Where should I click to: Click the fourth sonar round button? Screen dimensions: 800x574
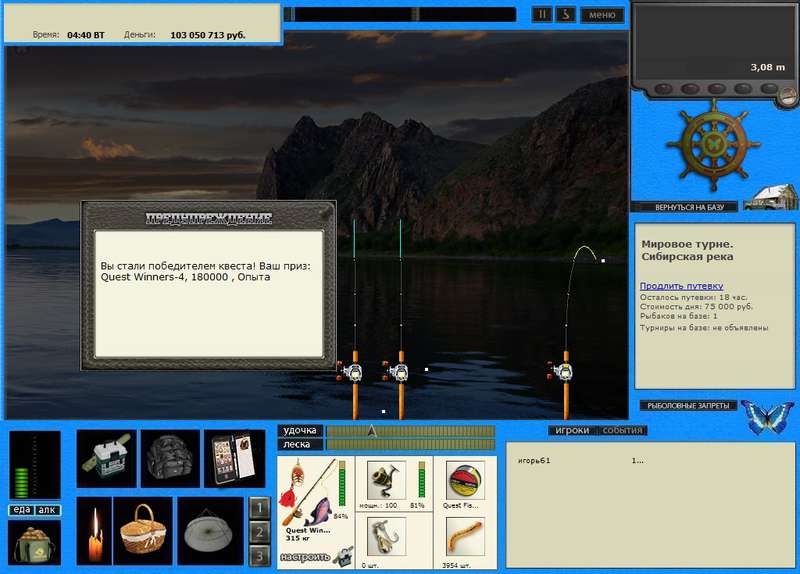[x=742, y=89]
